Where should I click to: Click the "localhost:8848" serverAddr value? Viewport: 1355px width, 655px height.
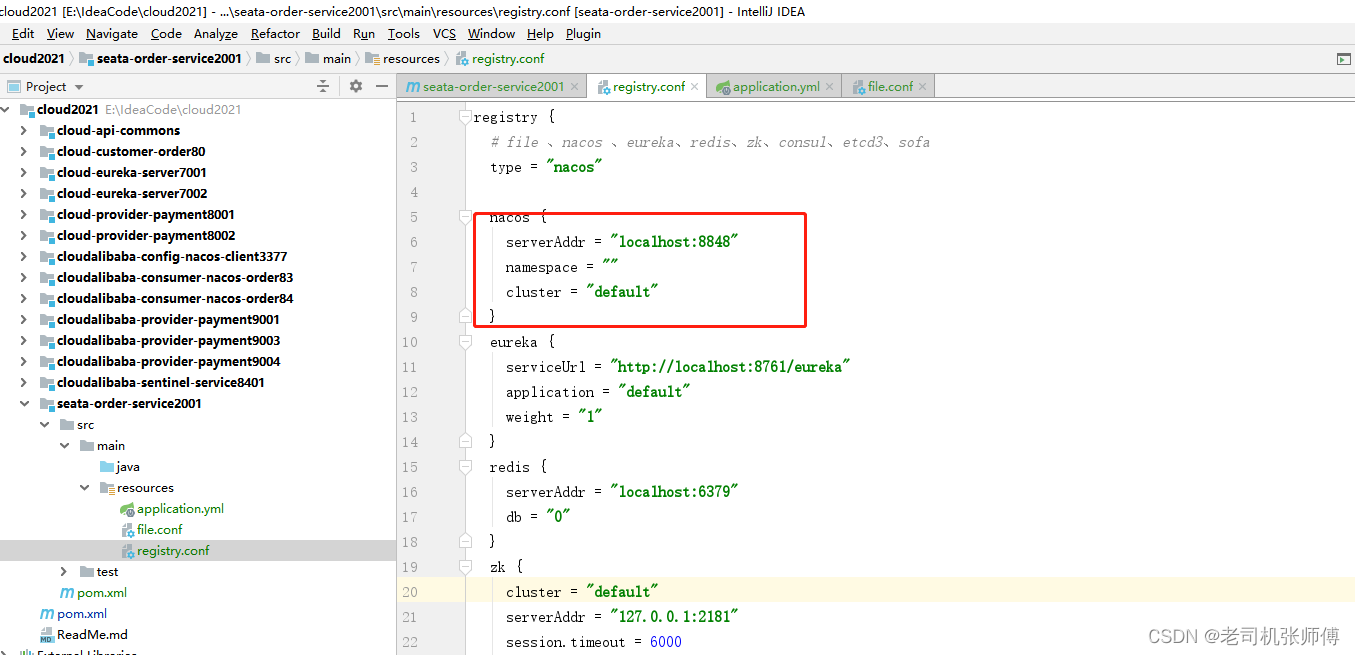[674, 242]
